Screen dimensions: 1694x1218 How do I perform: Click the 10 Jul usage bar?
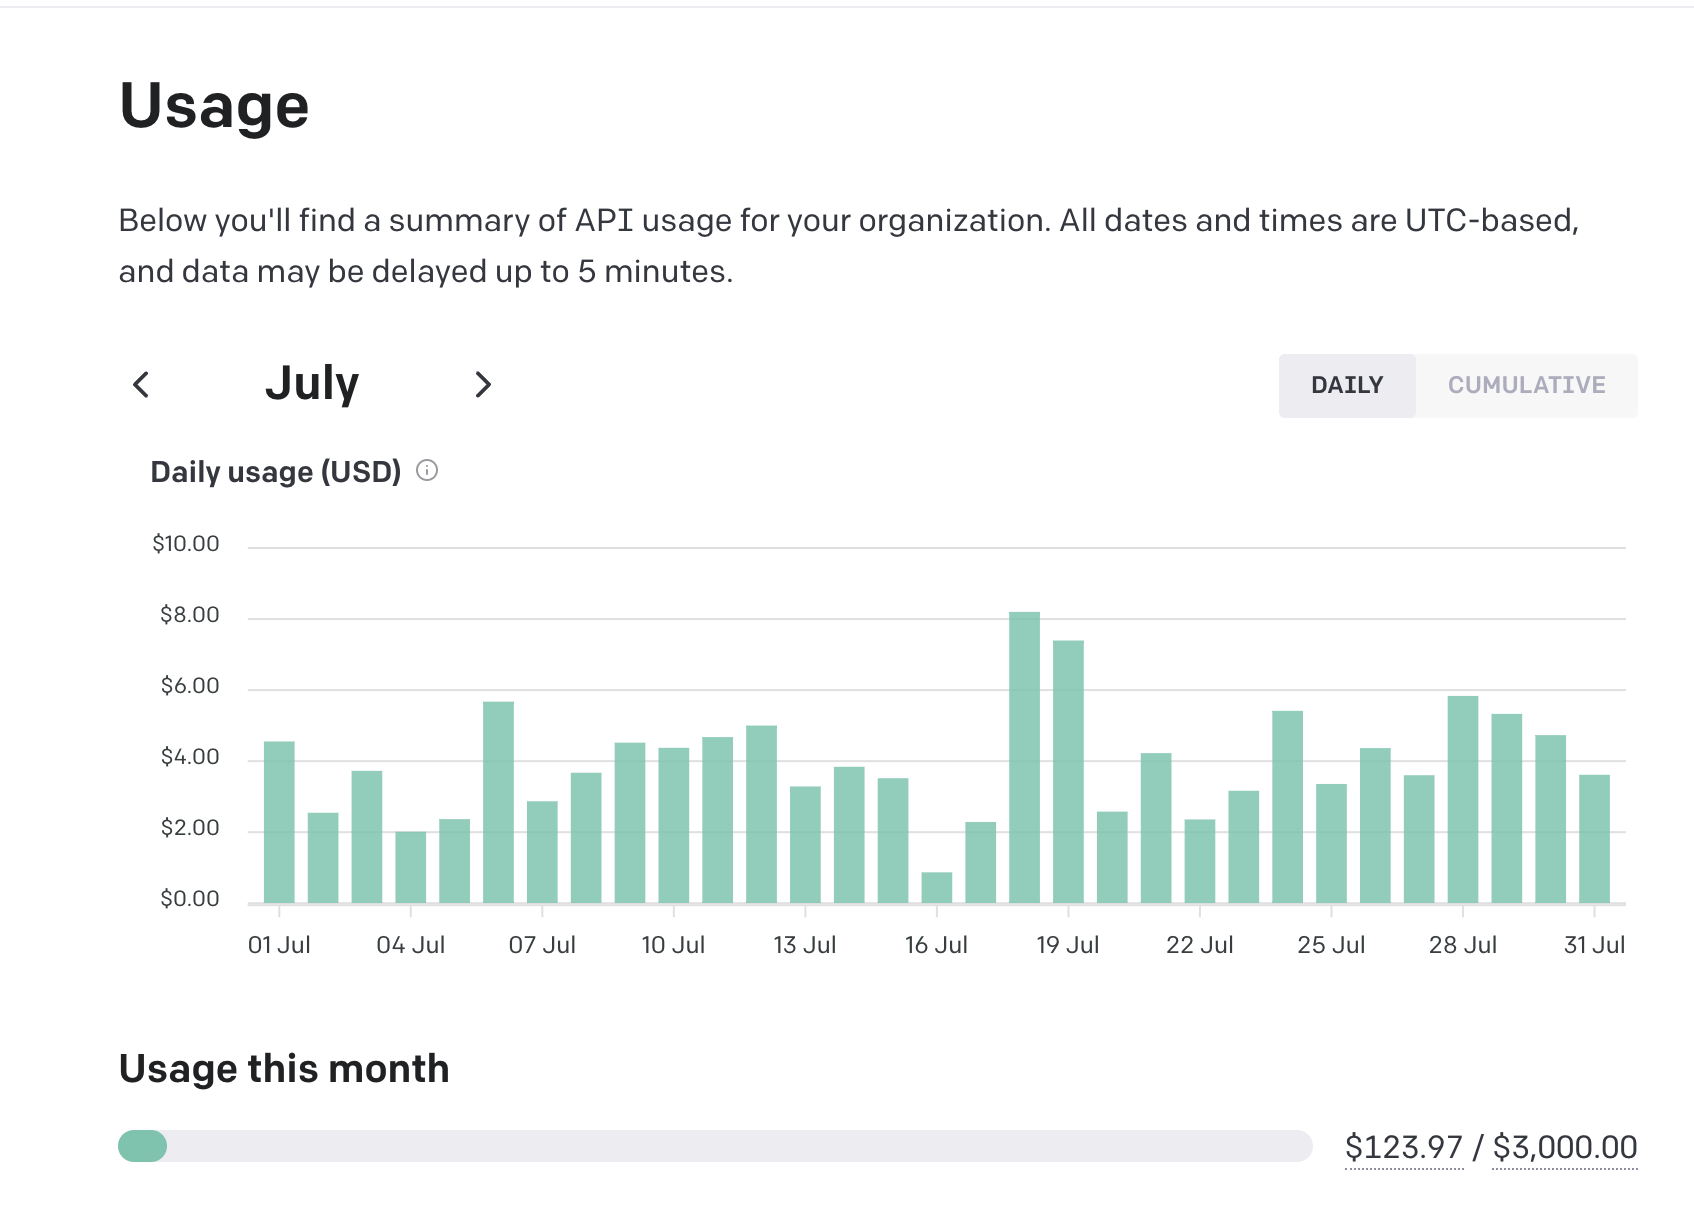pyautogui.click(x=674, y=826)
